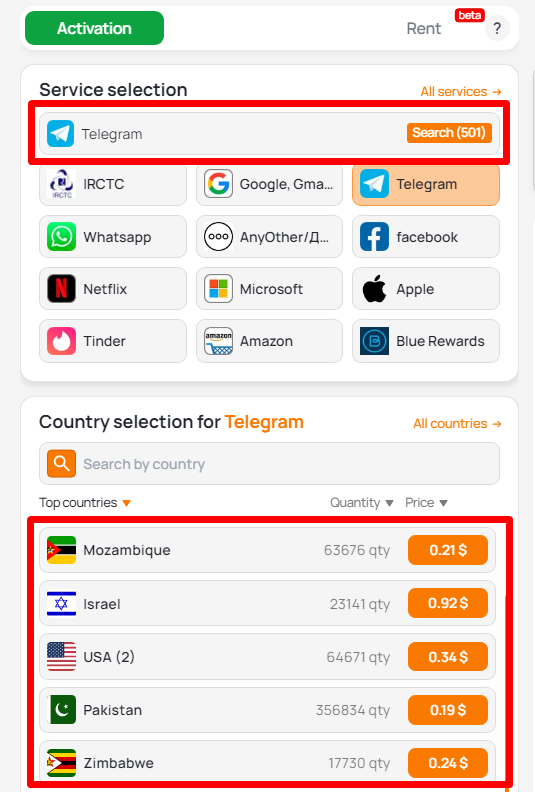Sort countries by Quantity
This screenshot has width=535, height=792.
coord(362,503)
